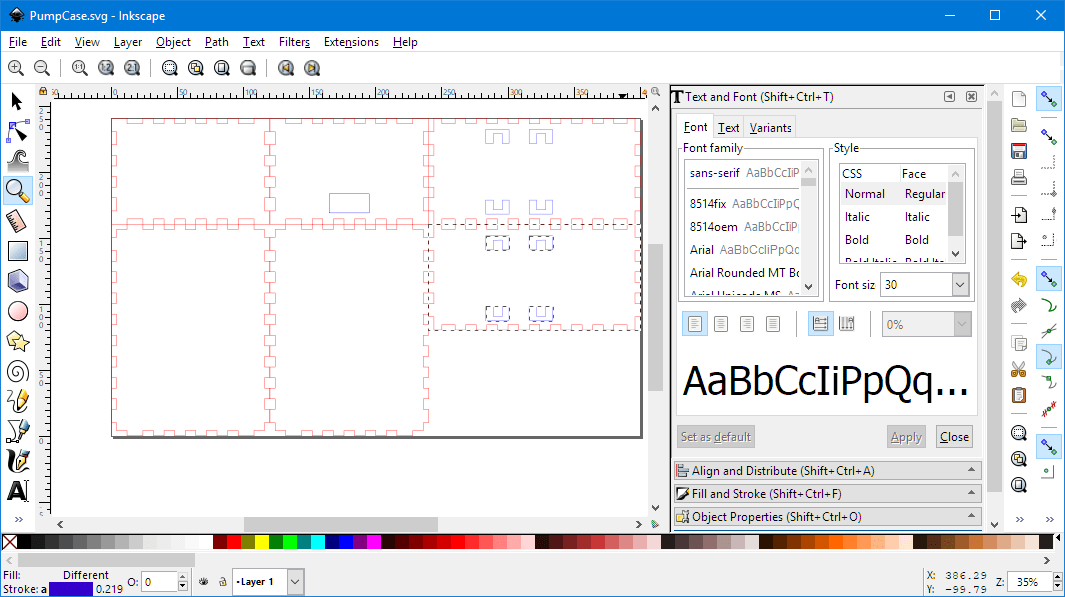1065x597 pixels.
Task: Open the Font size dropdown
Action: tap(960, 285)
